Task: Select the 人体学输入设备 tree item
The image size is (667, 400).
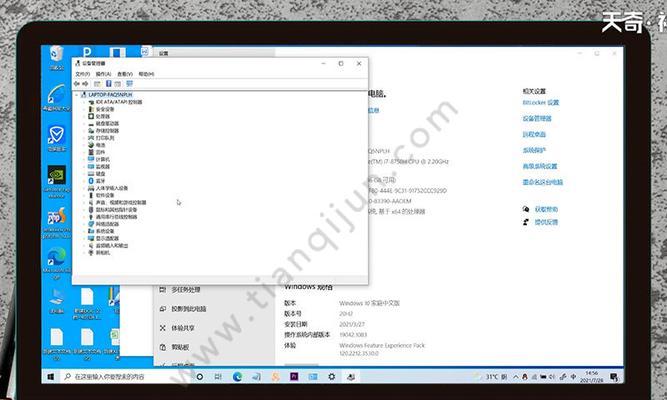Action: point(111,188)
